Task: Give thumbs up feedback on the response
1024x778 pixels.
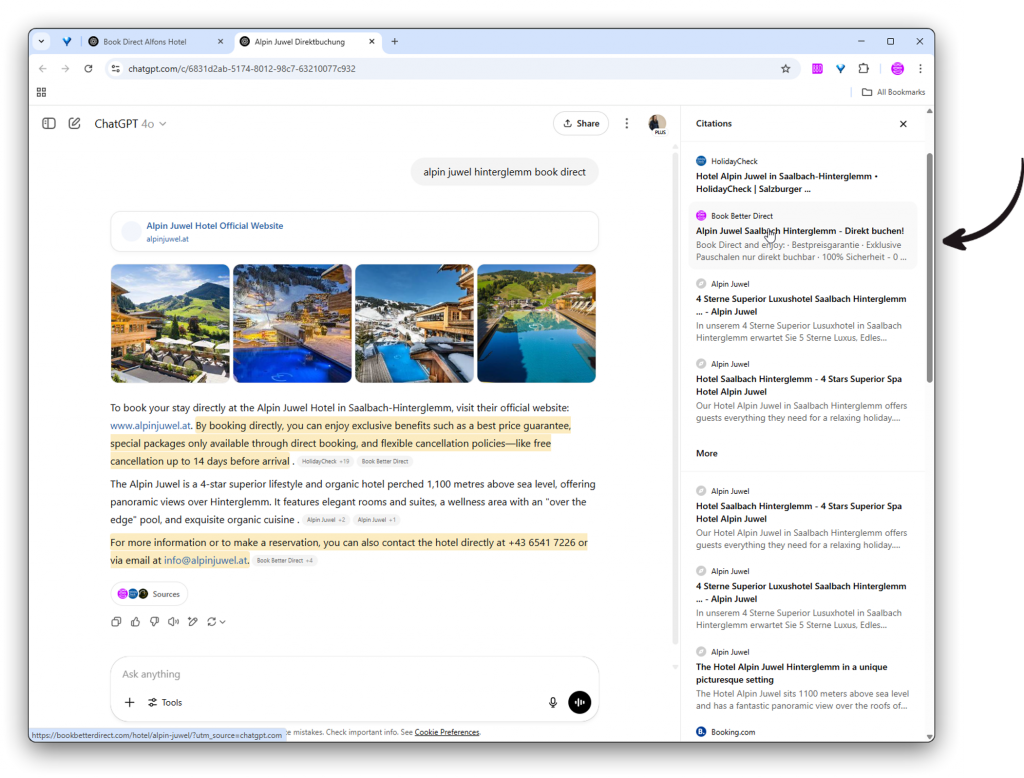Action: point(135,621)
